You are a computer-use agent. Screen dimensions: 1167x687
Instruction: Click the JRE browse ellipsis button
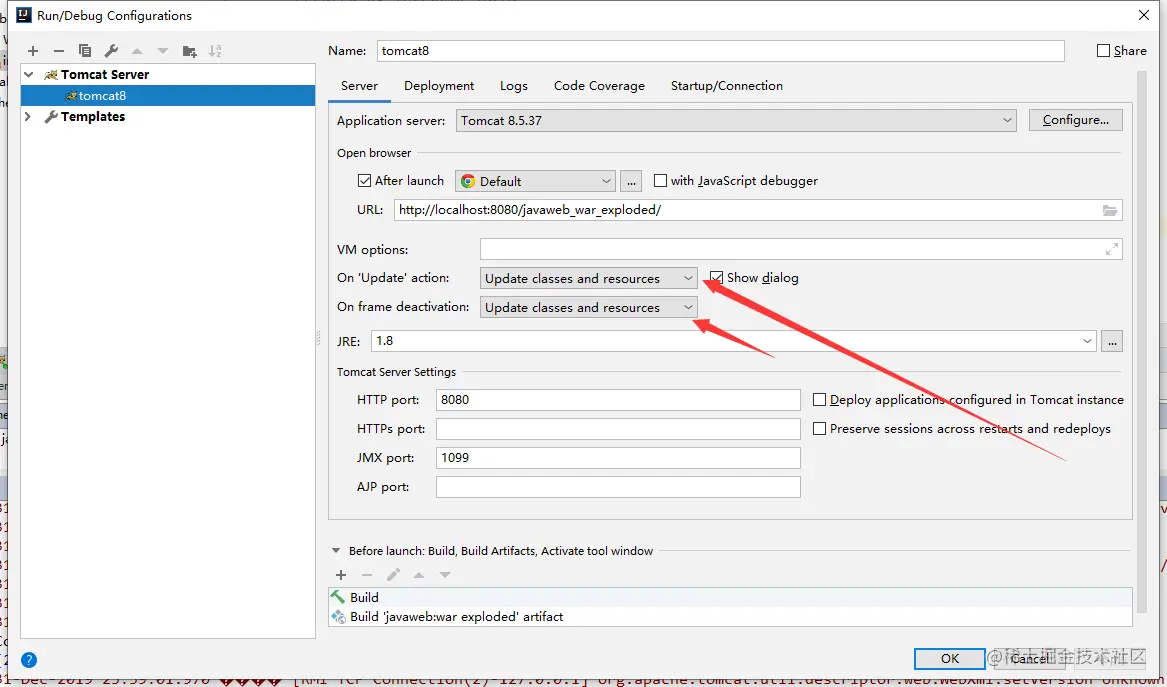click(x=1112, y=341)
